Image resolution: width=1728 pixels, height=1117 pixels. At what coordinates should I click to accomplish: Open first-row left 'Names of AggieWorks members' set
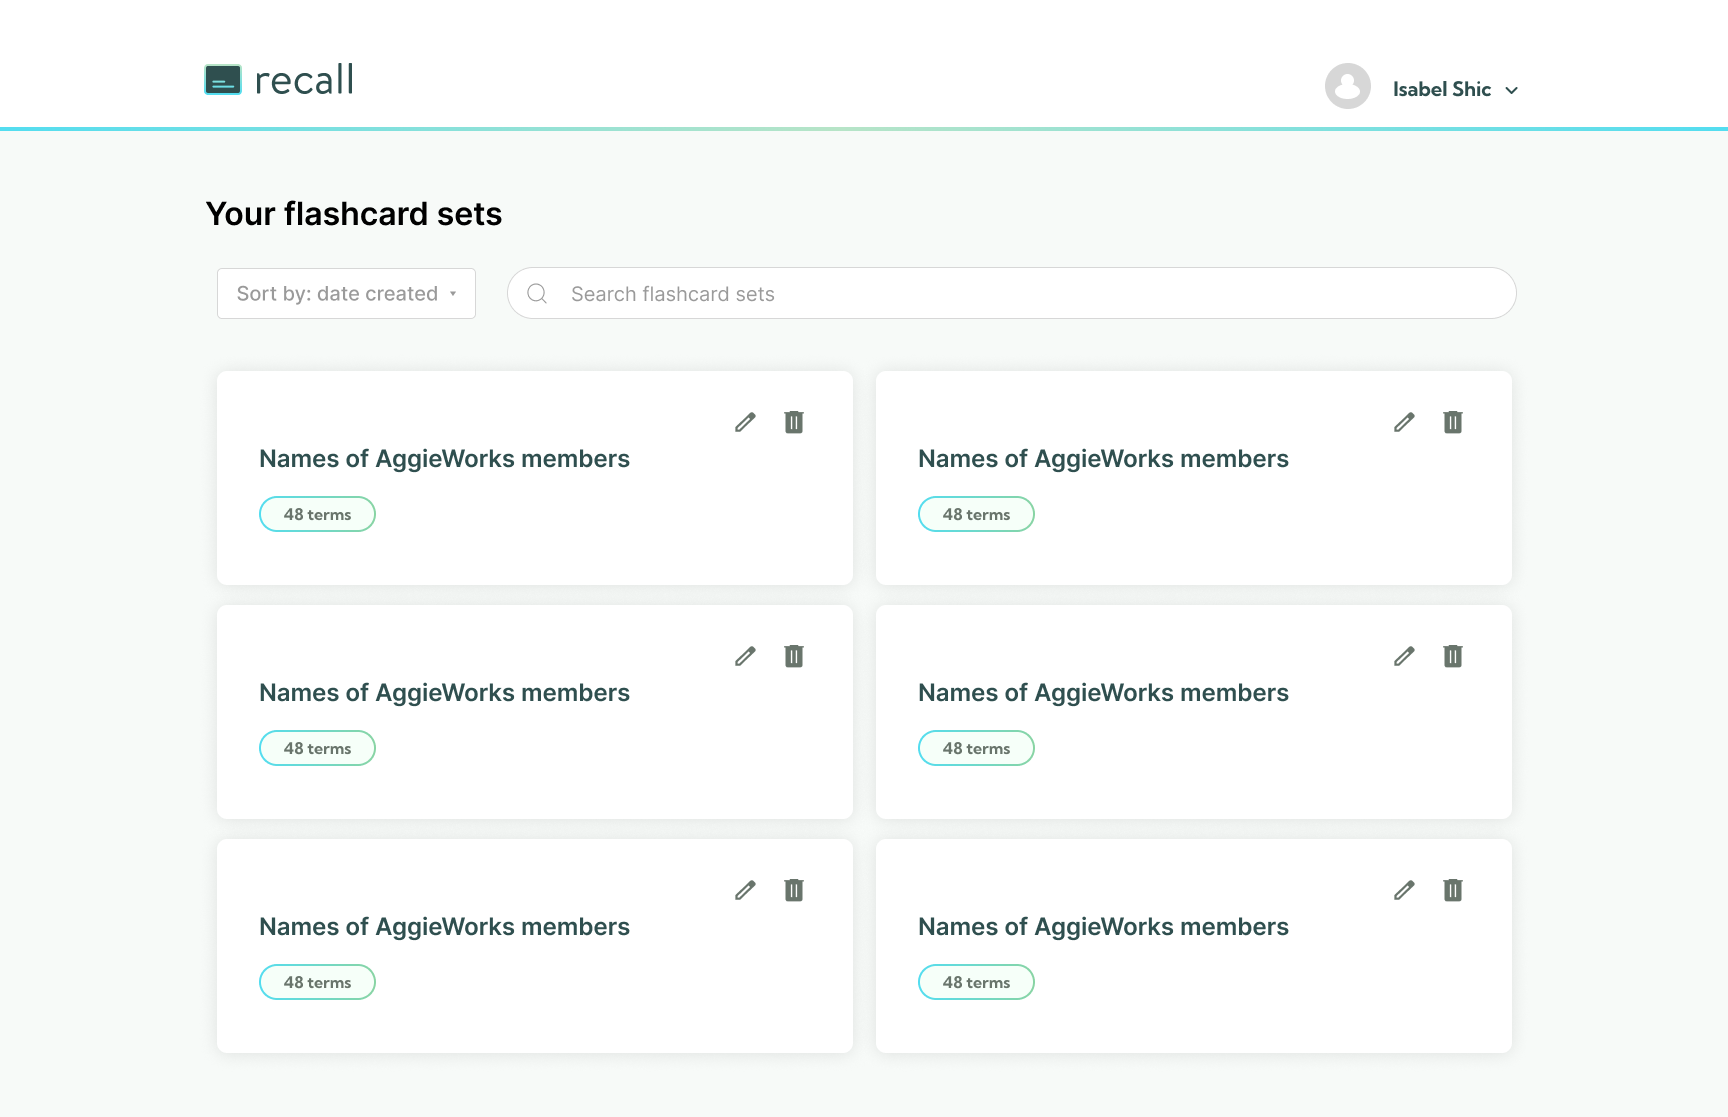click(444, 459)
